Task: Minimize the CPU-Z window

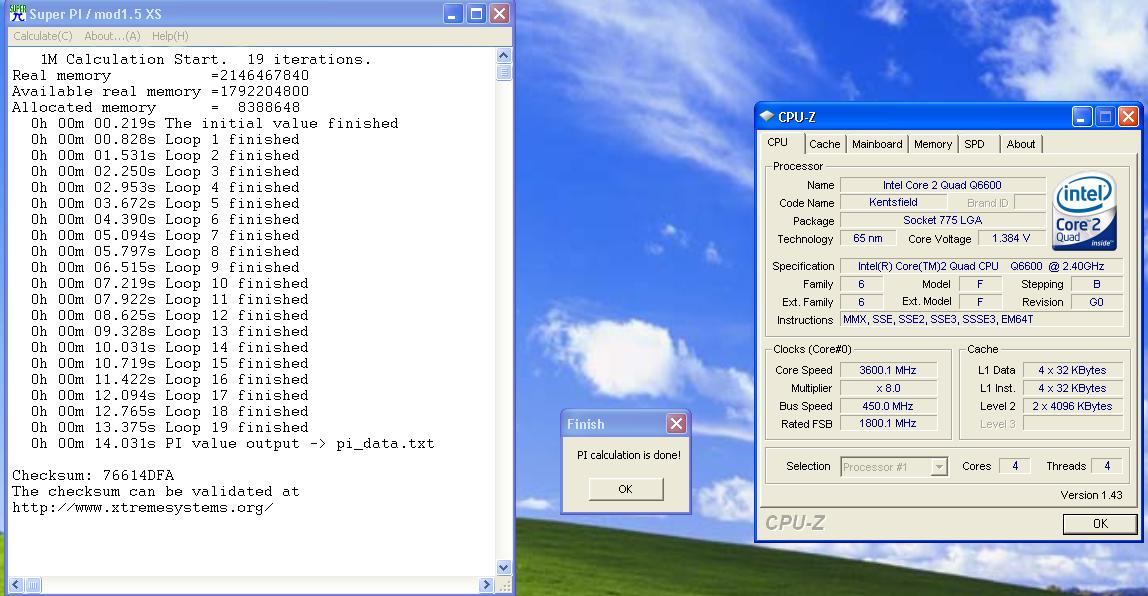Action: [1082, 116]
